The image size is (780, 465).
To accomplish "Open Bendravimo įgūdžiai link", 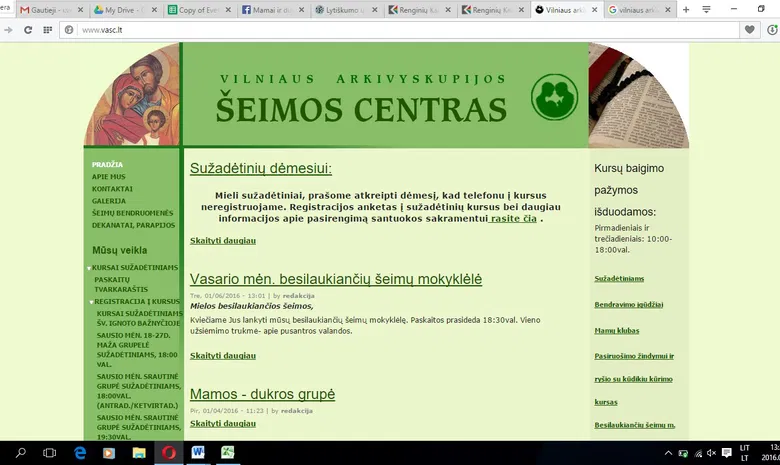I will tap(628, 304).
